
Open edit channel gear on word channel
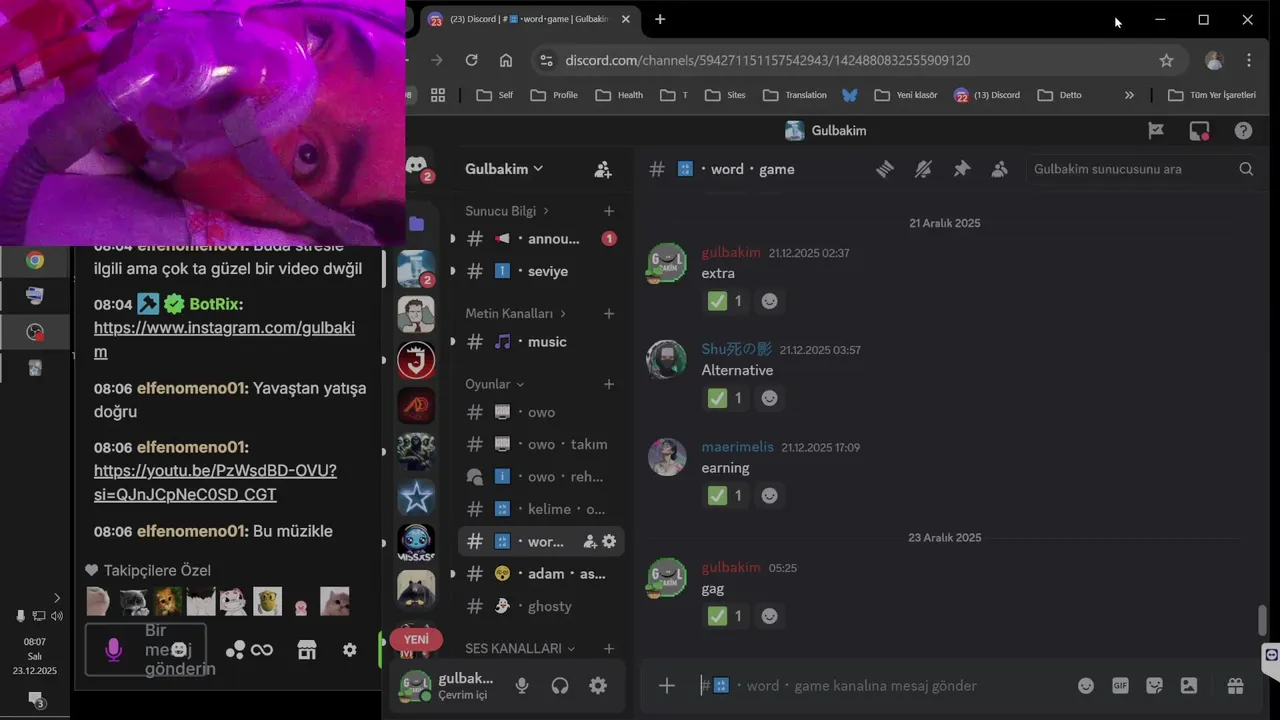(609, 541)
